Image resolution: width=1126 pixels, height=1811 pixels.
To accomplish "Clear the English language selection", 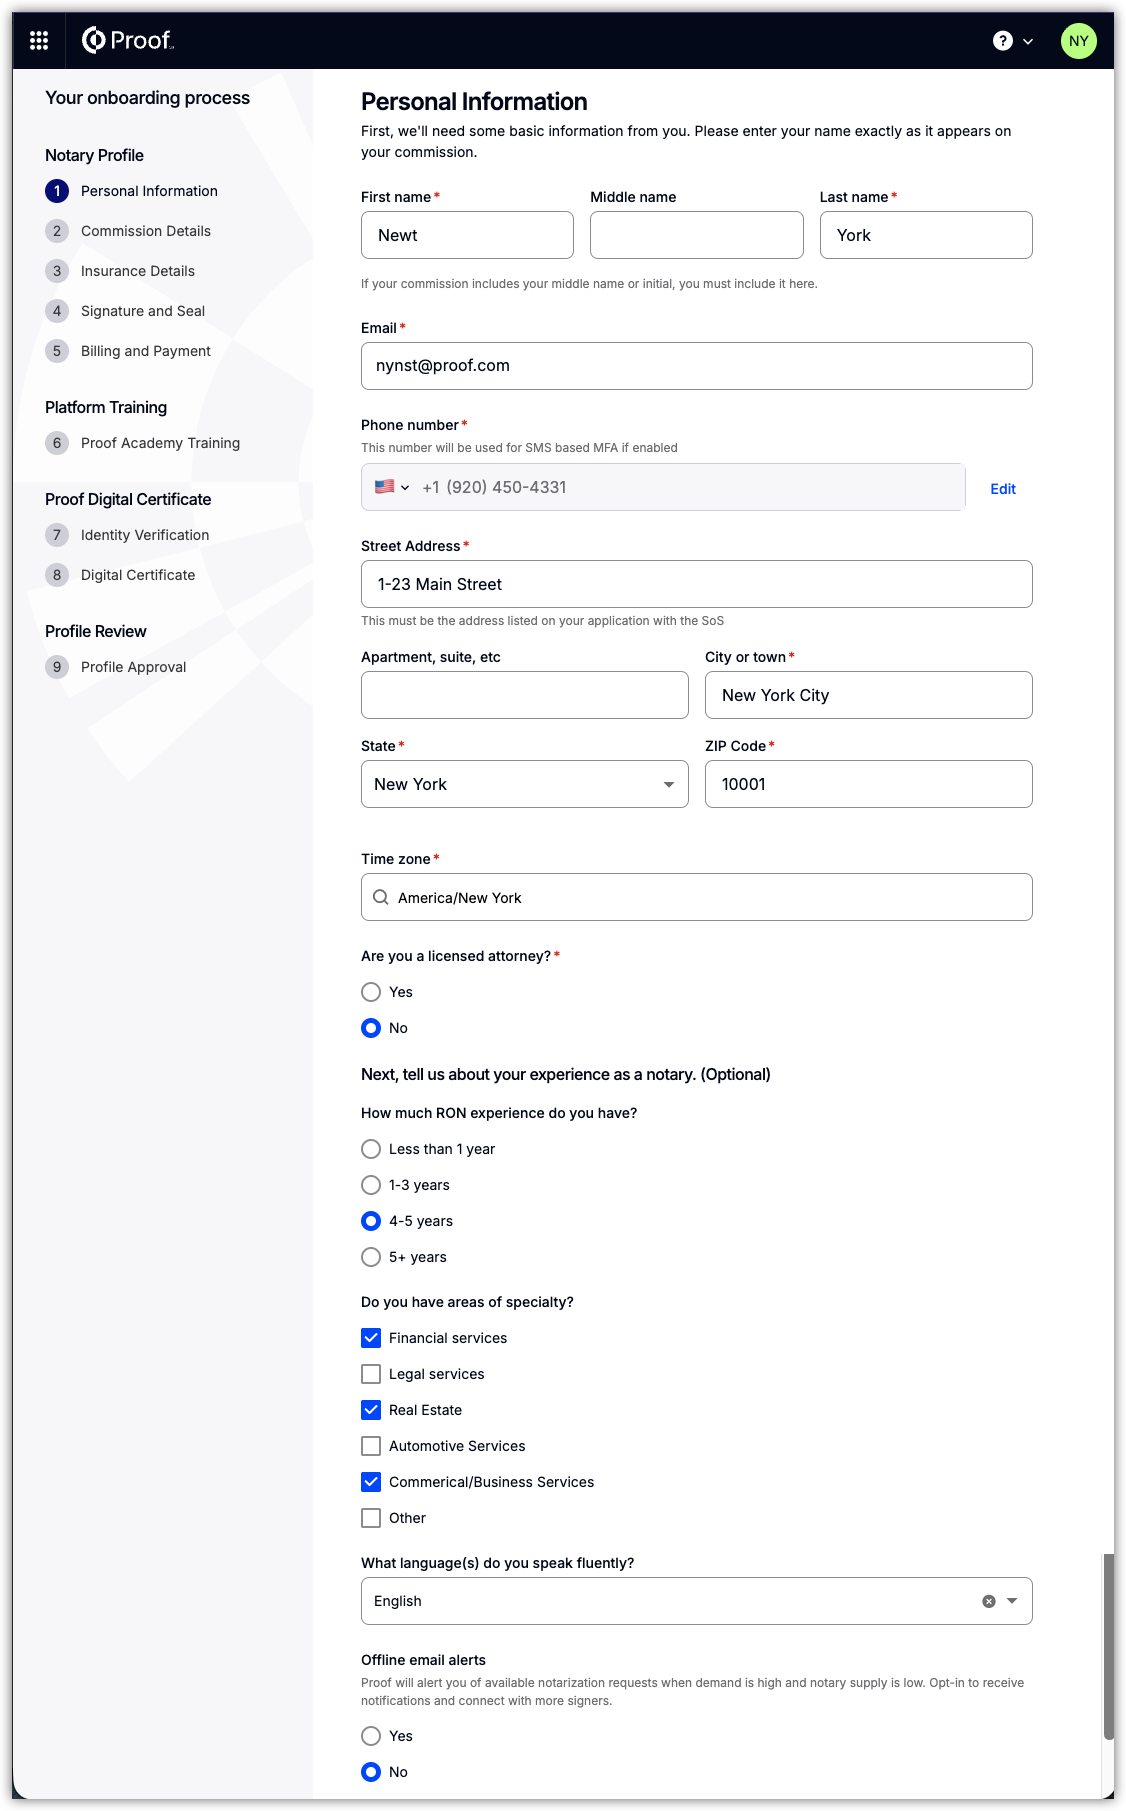I will [989, 1601].
